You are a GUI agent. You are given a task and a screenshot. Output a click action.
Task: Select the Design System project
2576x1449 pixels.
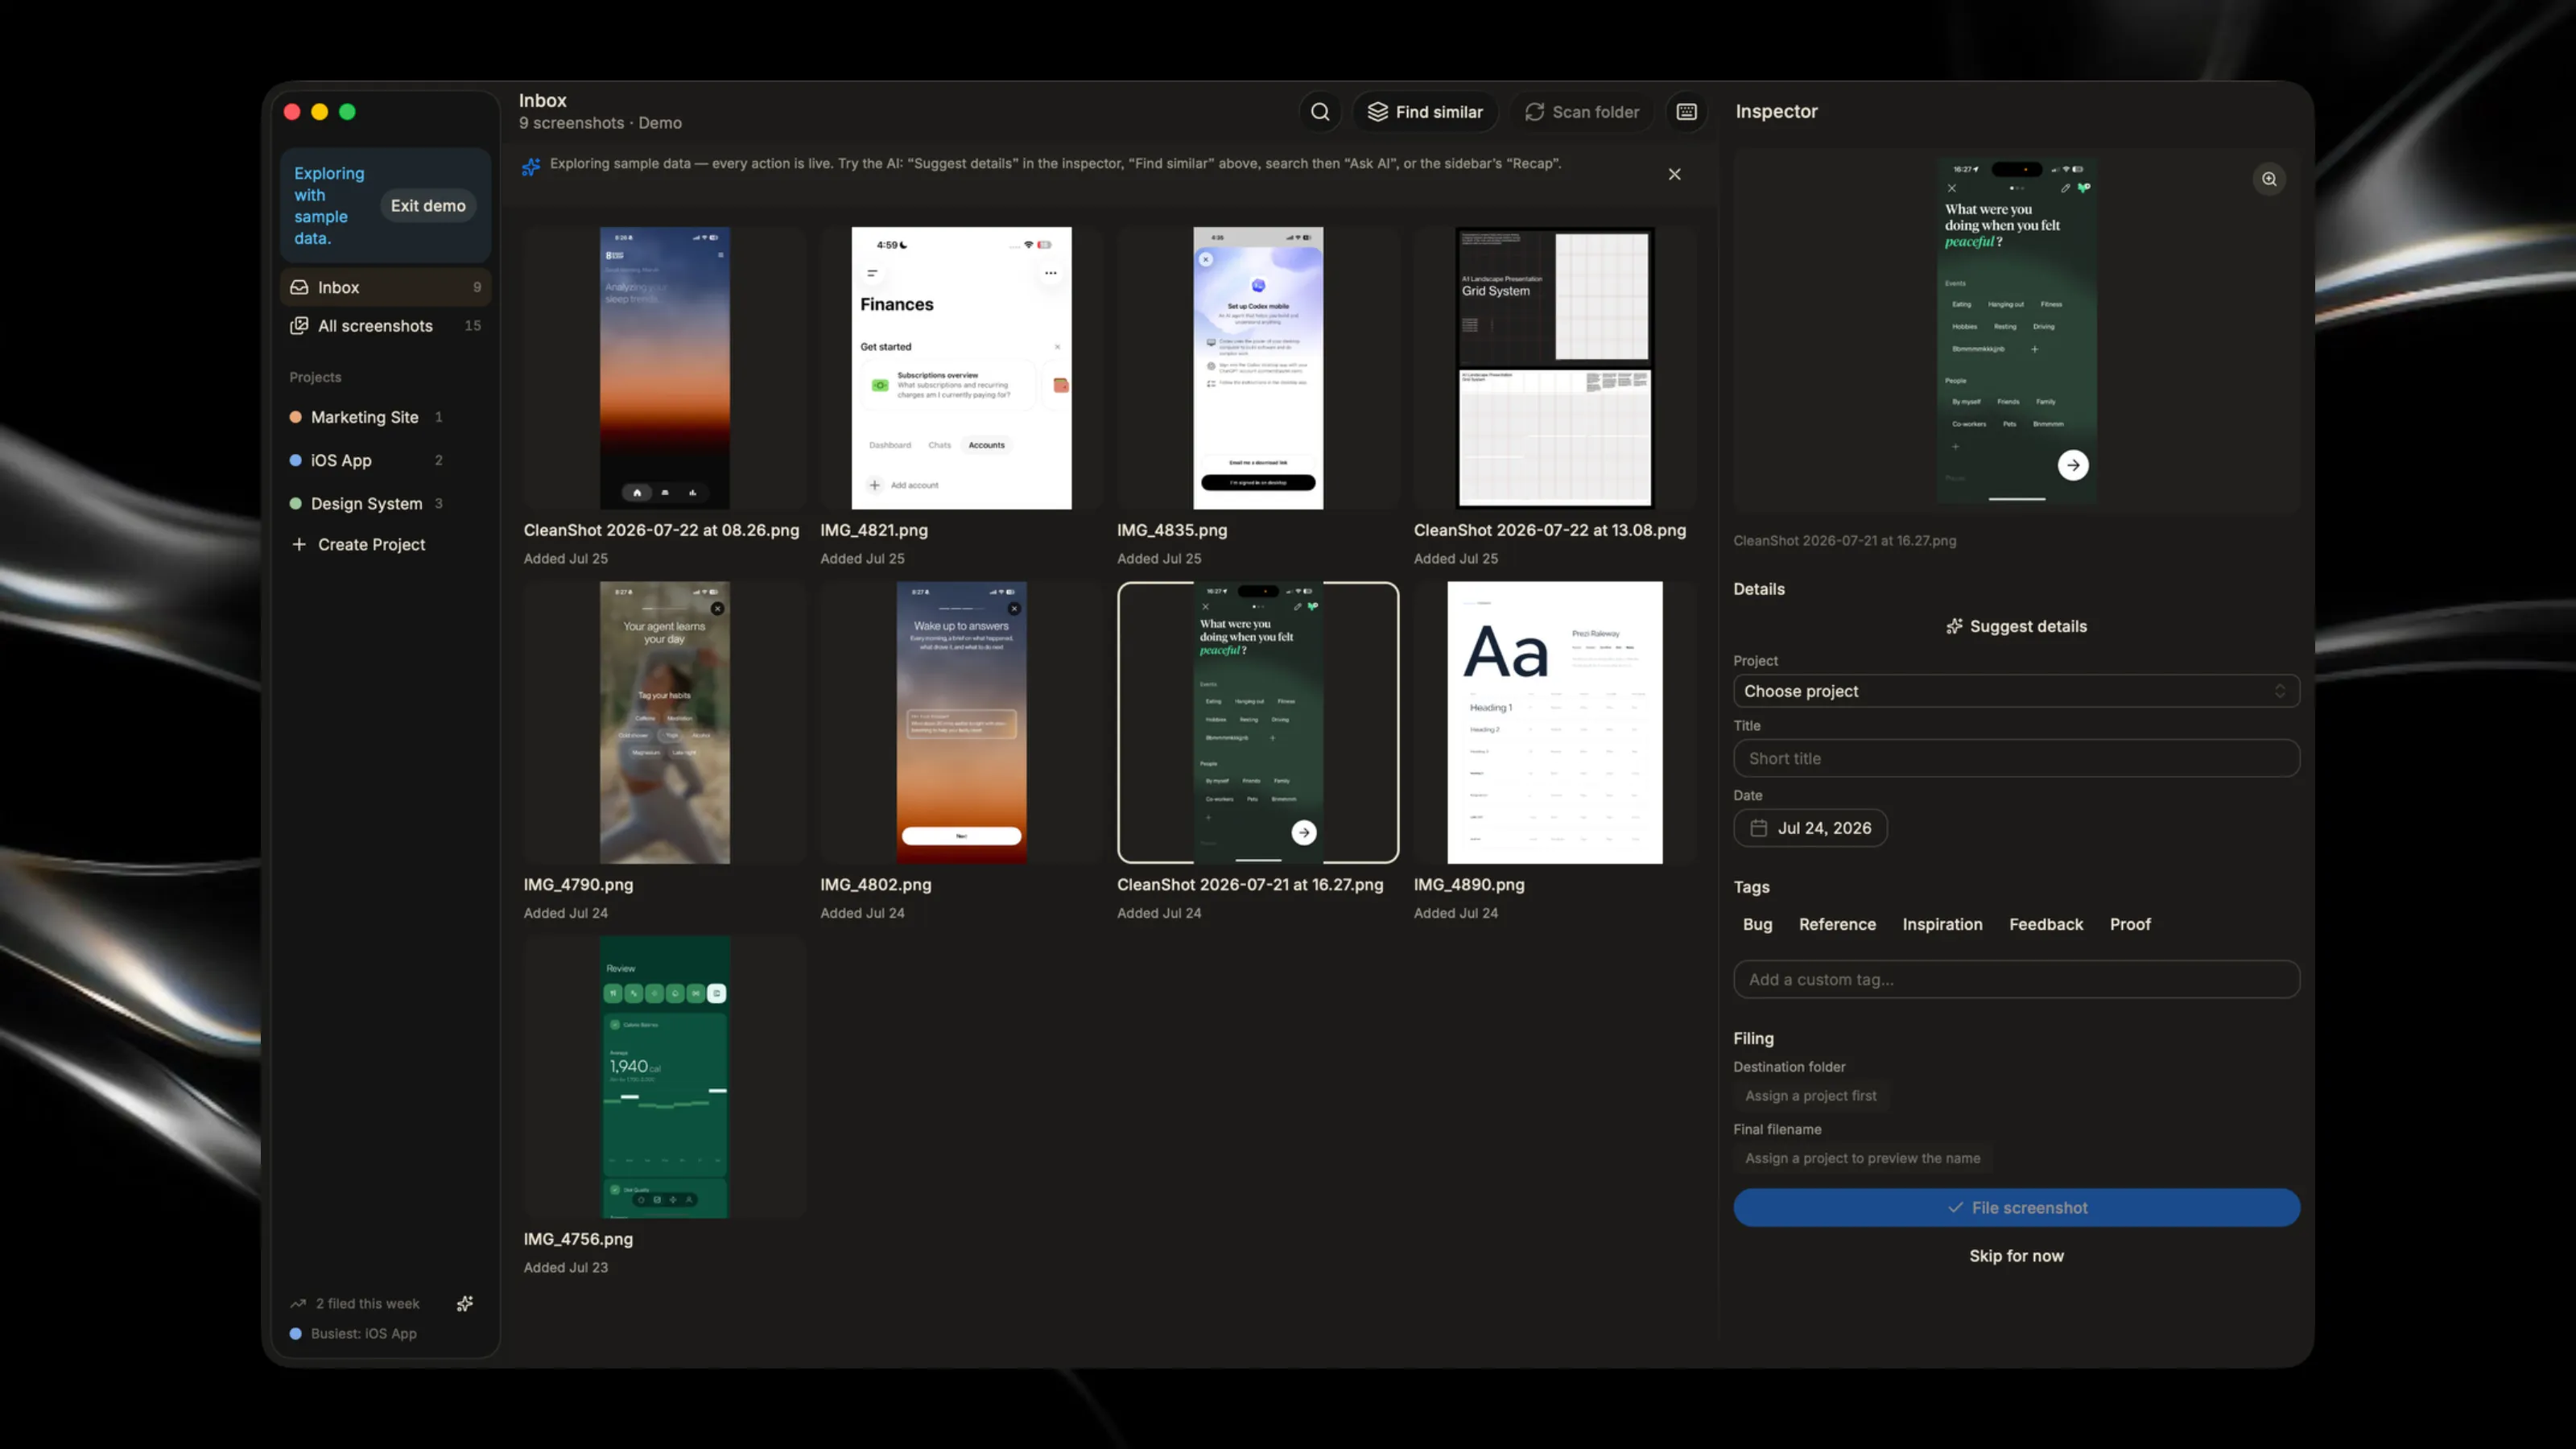[386, 503]
